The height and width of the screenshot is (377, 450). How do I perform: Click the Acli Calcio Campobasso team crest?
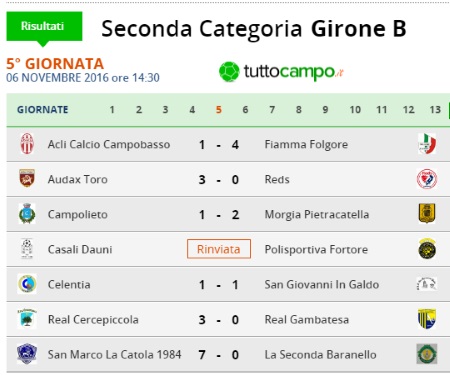[27, 144]
